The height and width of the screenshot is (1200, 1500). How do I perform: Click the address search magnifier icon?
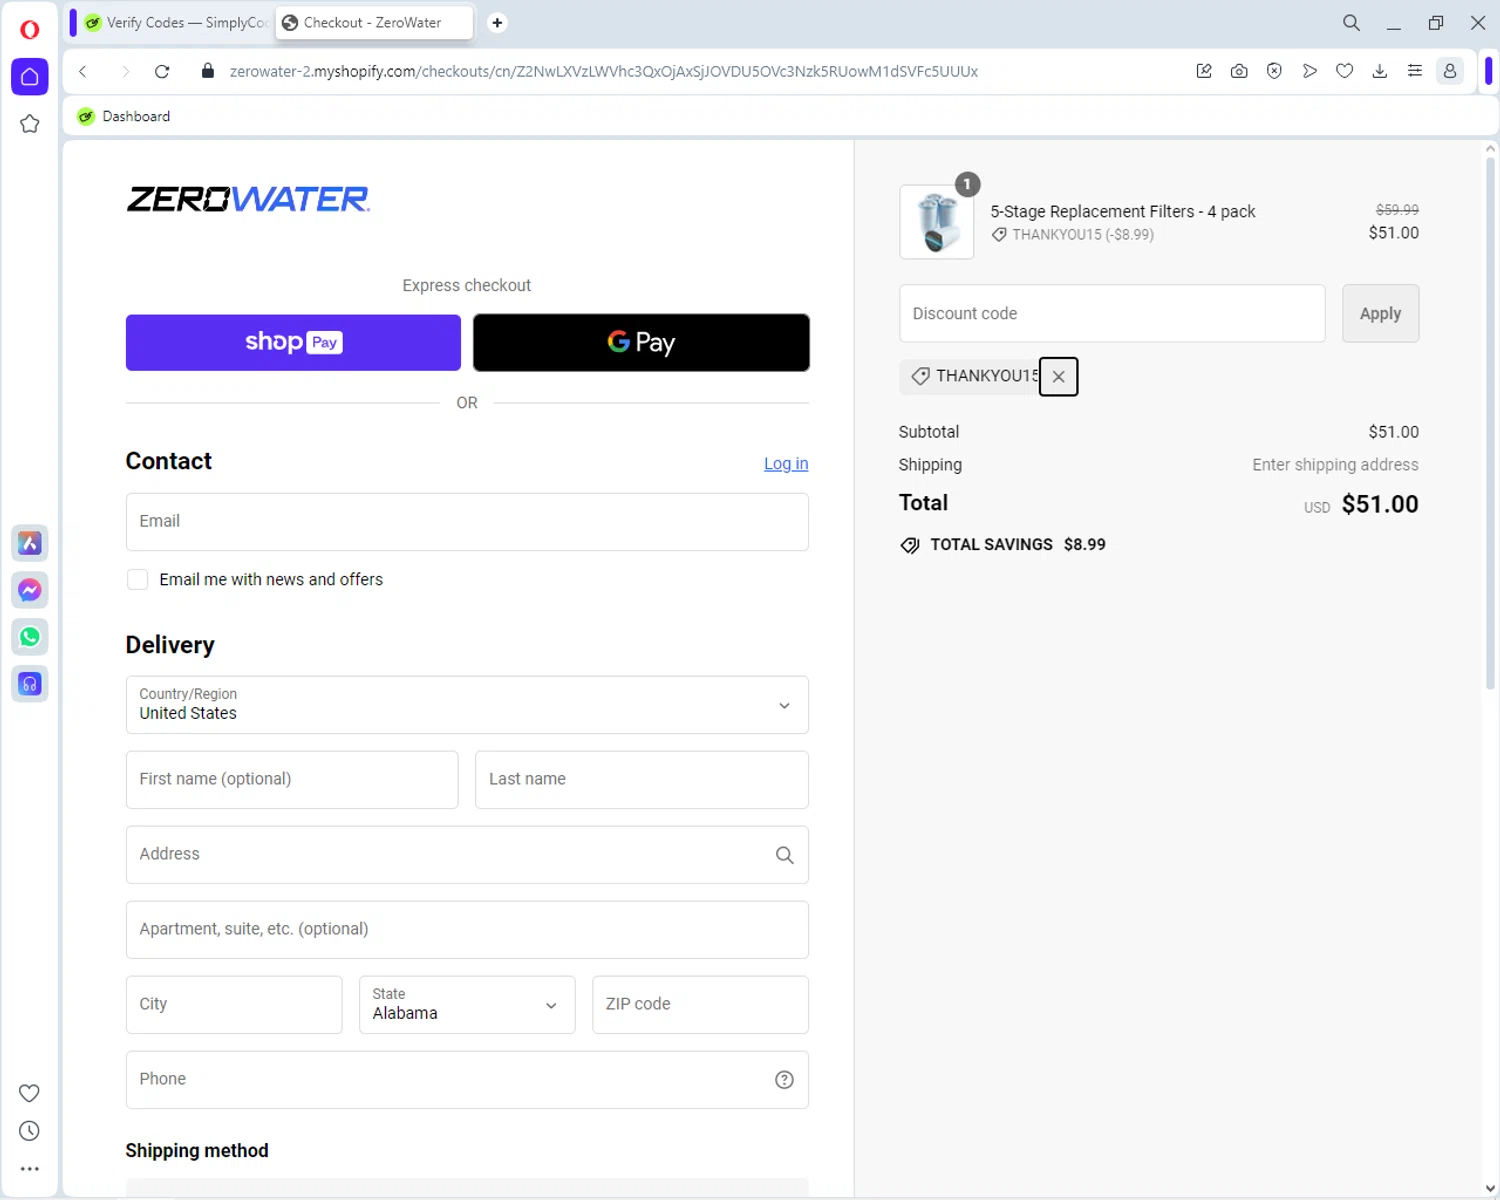pos(784,855)
